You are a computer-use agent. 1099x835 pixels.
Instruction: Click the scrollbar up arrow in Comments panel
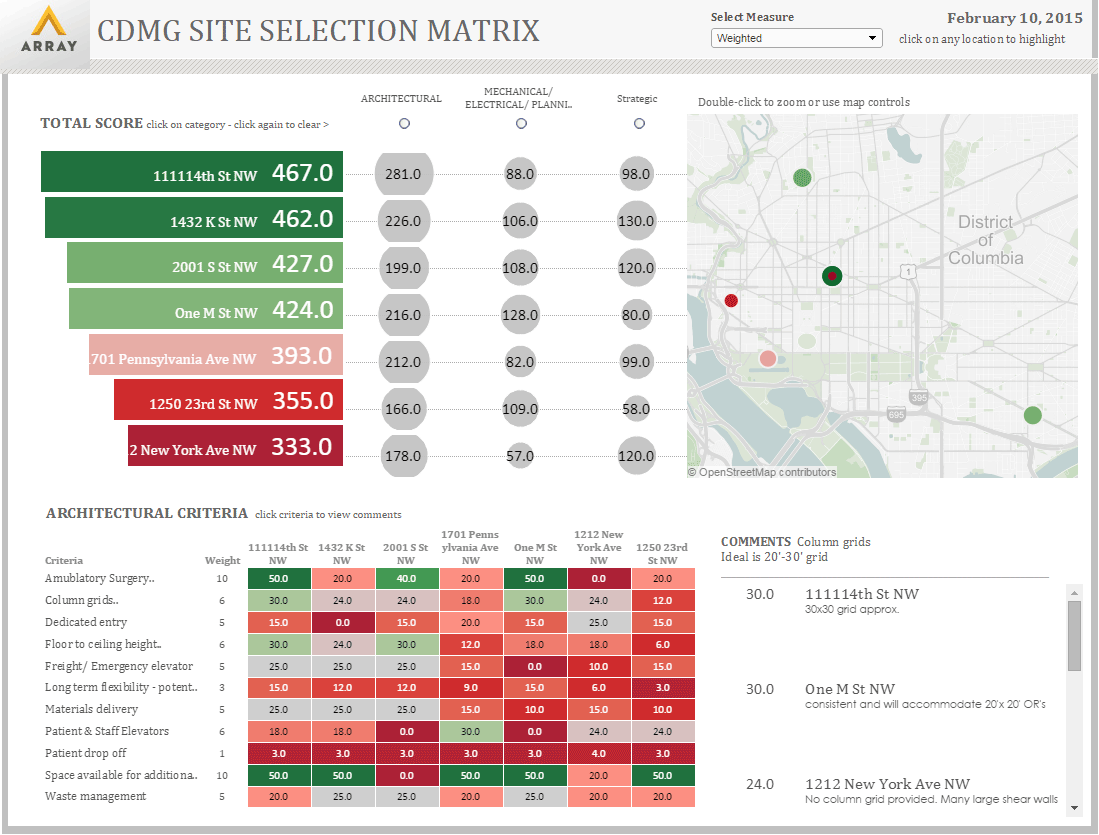click(x=1077, y=591)
